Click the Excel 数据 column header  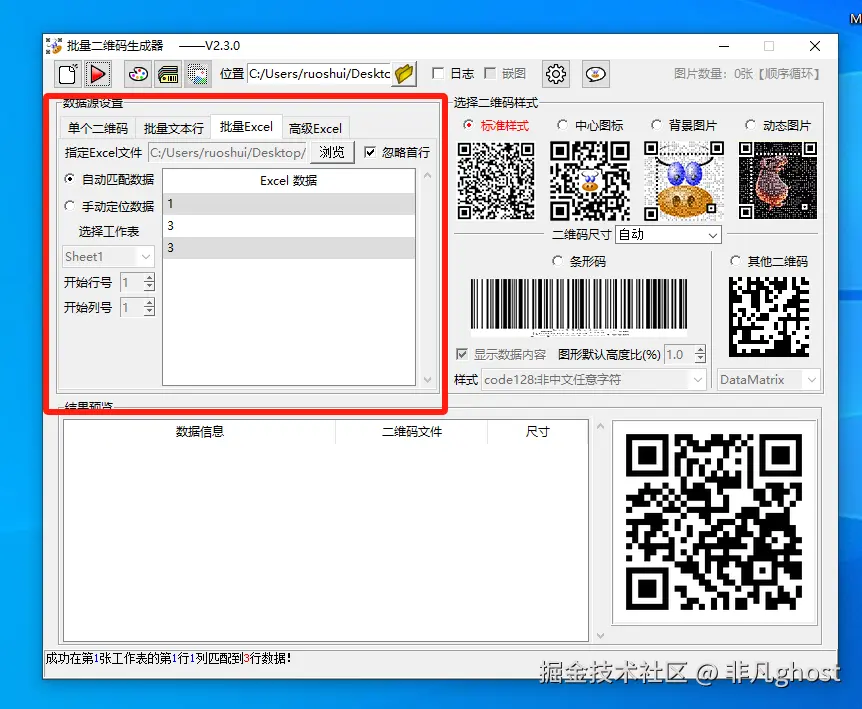[x=289, y=181]
